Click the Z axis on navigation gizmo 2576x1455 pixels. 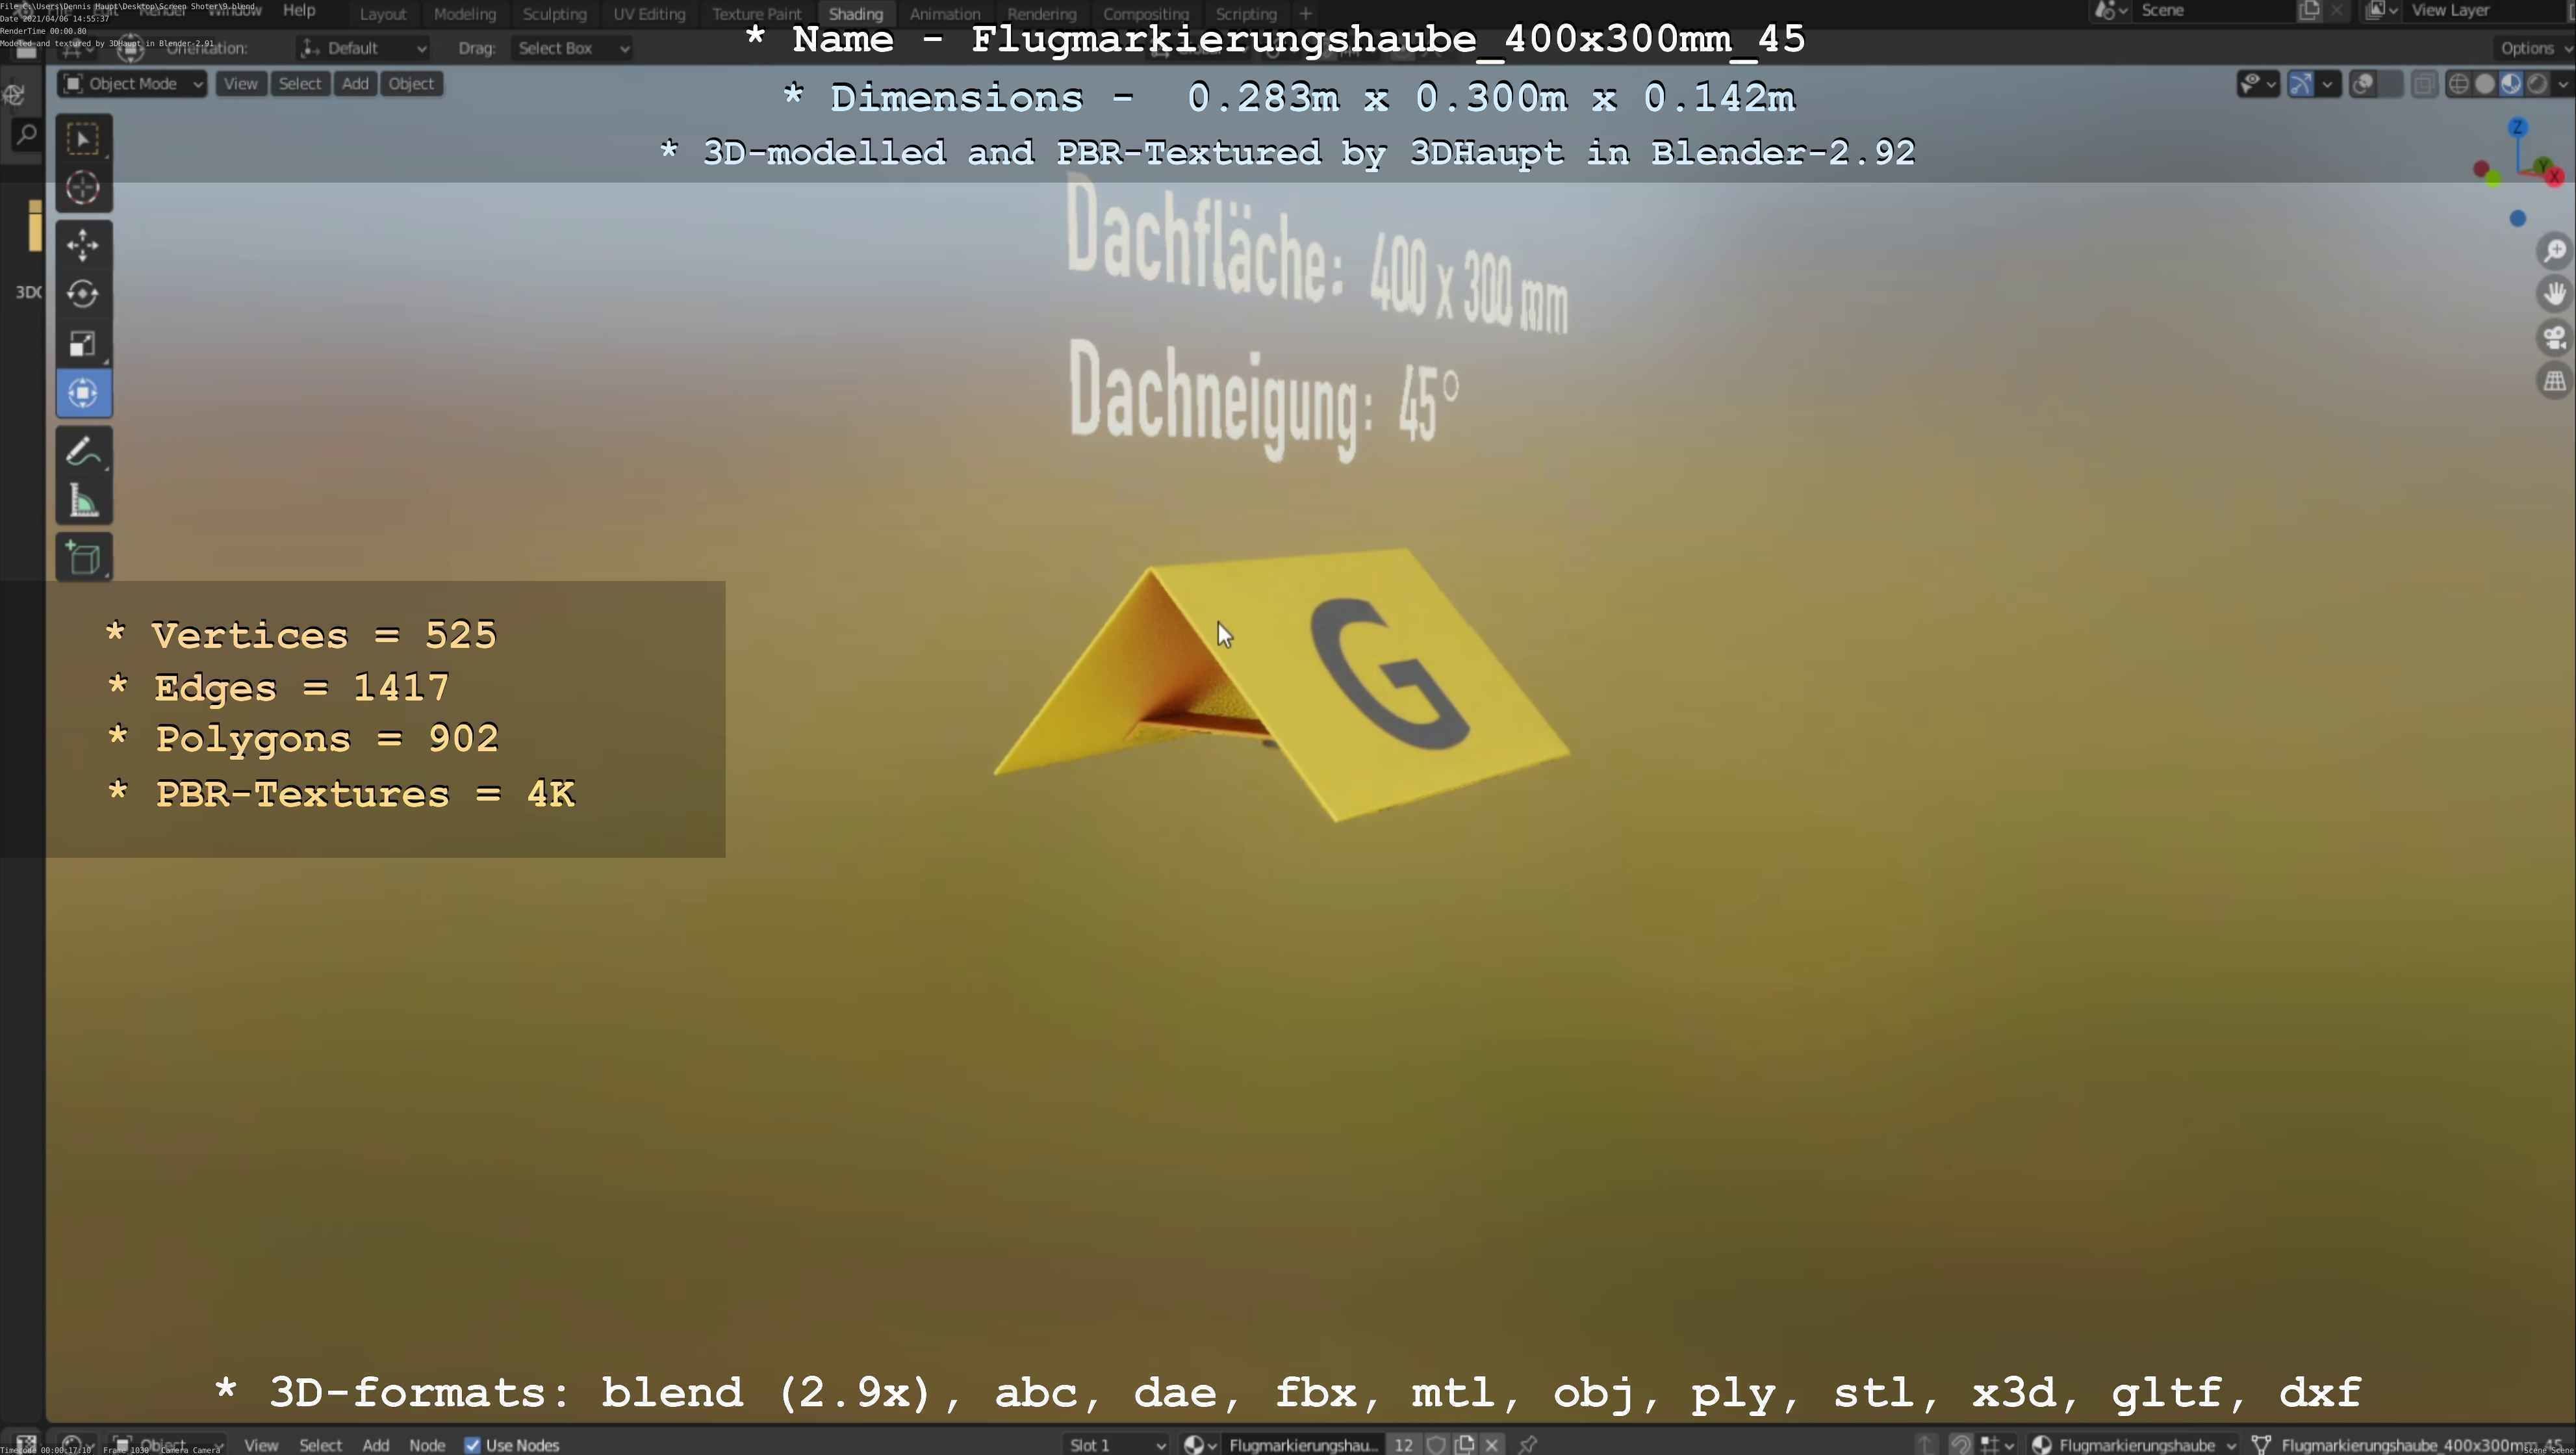(2518, 127)
